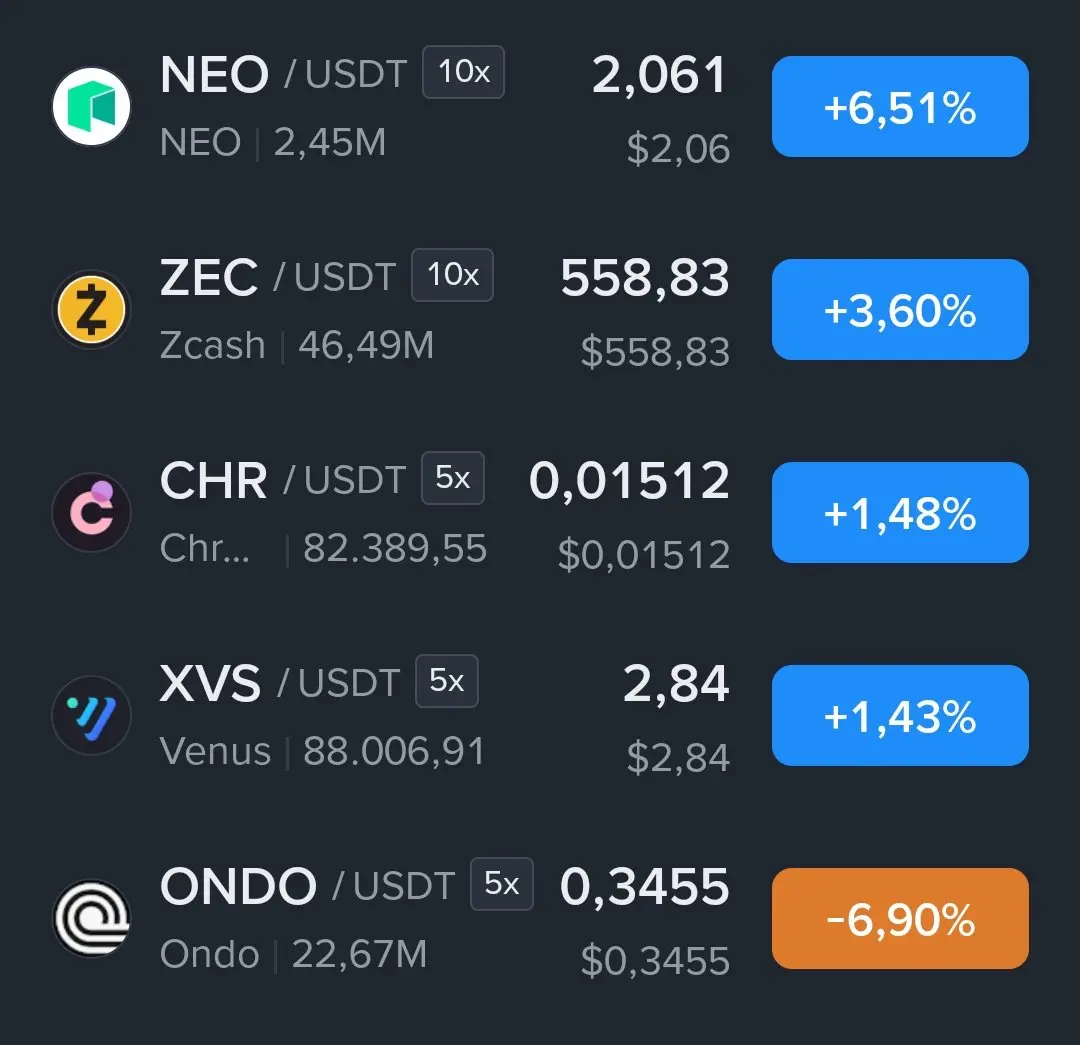Select the ZEC 10x leverage badge
1080x1045 pixels.
(453, 275)
